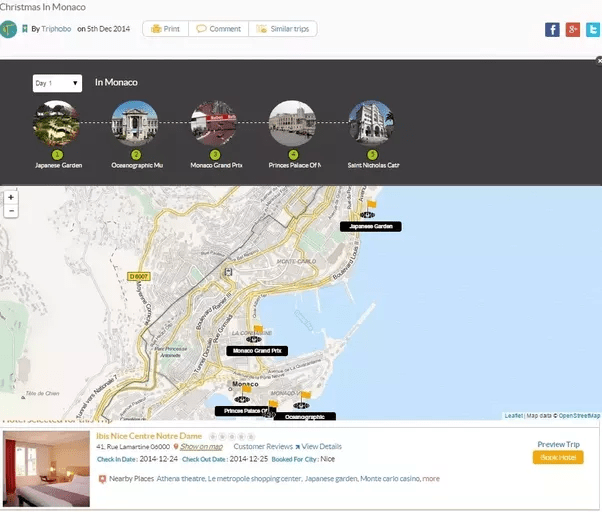Open the Day 1 dropdown
Viewport: 602px width, 512px height.
57,83
